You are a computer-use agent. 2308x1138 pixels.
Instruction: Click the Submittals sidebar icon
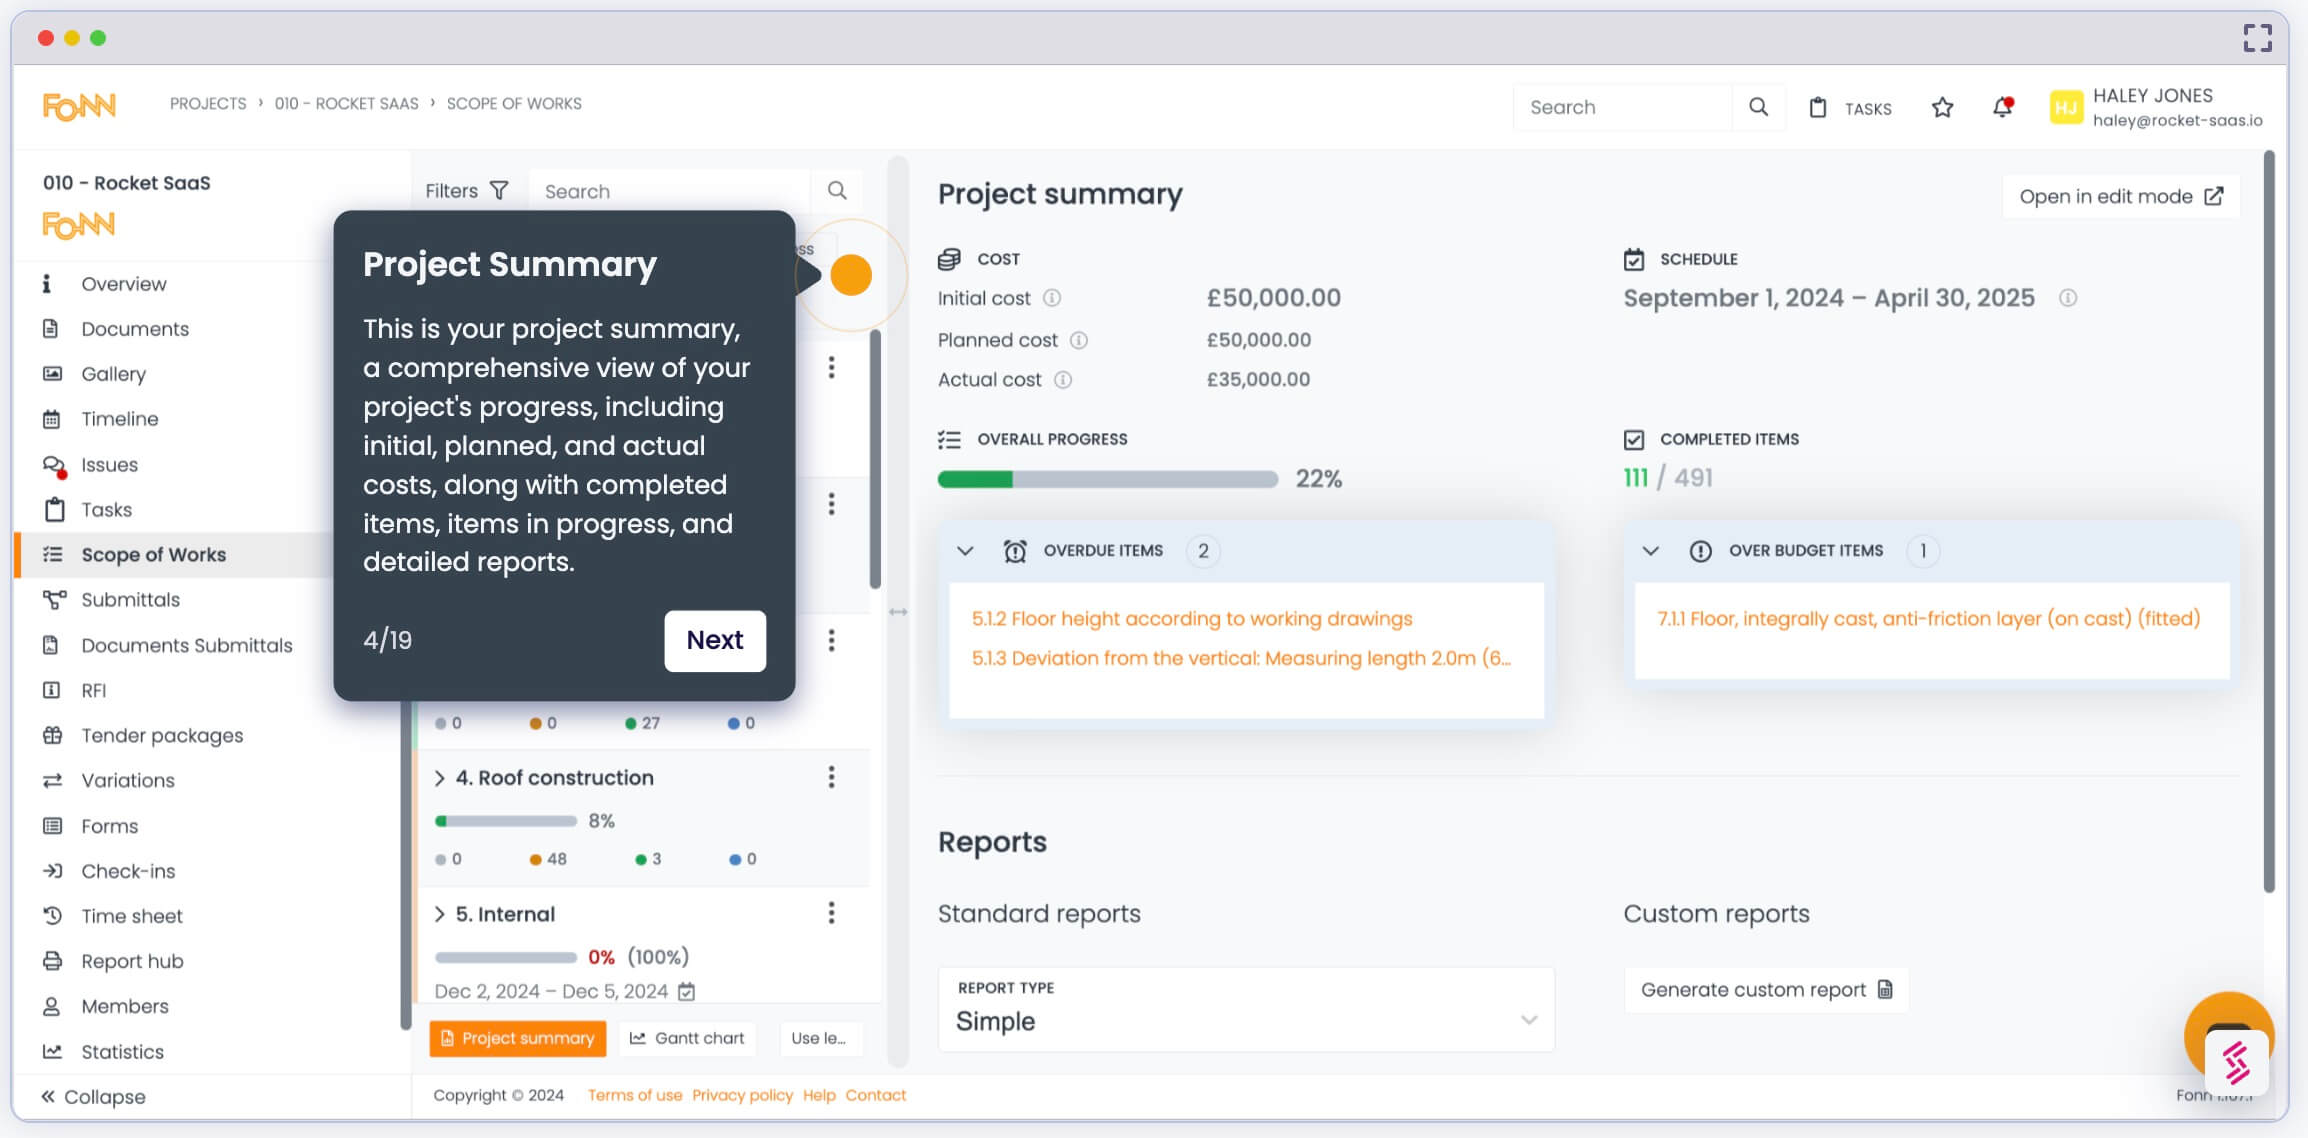coord(53,600)
